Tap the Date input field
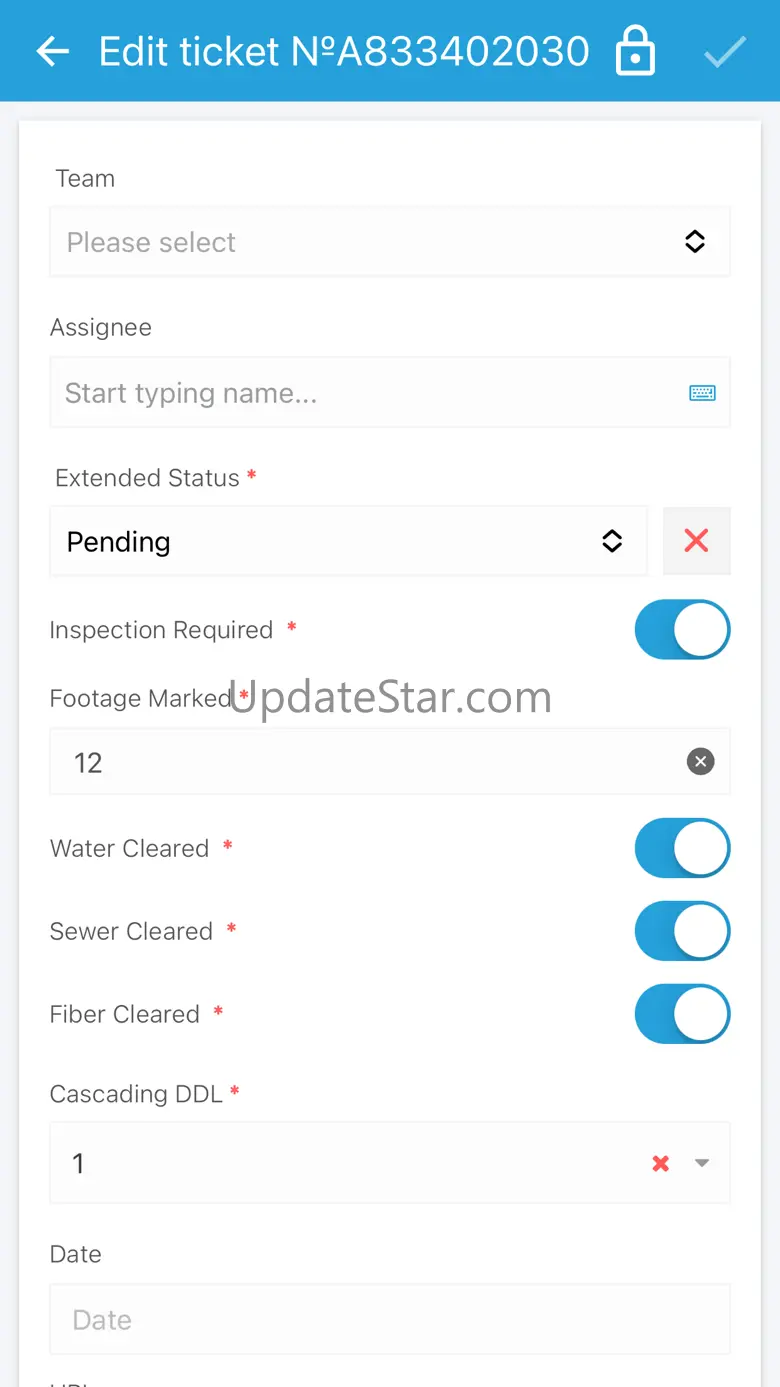 click(390, 1320)
